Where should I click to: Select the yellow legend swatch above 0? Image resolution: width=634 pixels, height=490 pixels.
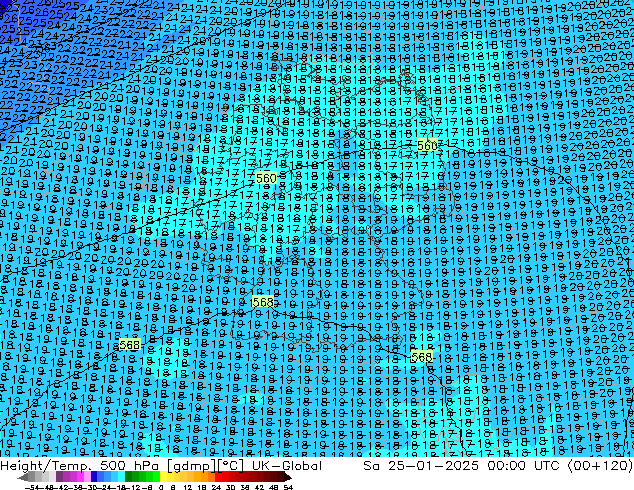click(x=163, y=476)
